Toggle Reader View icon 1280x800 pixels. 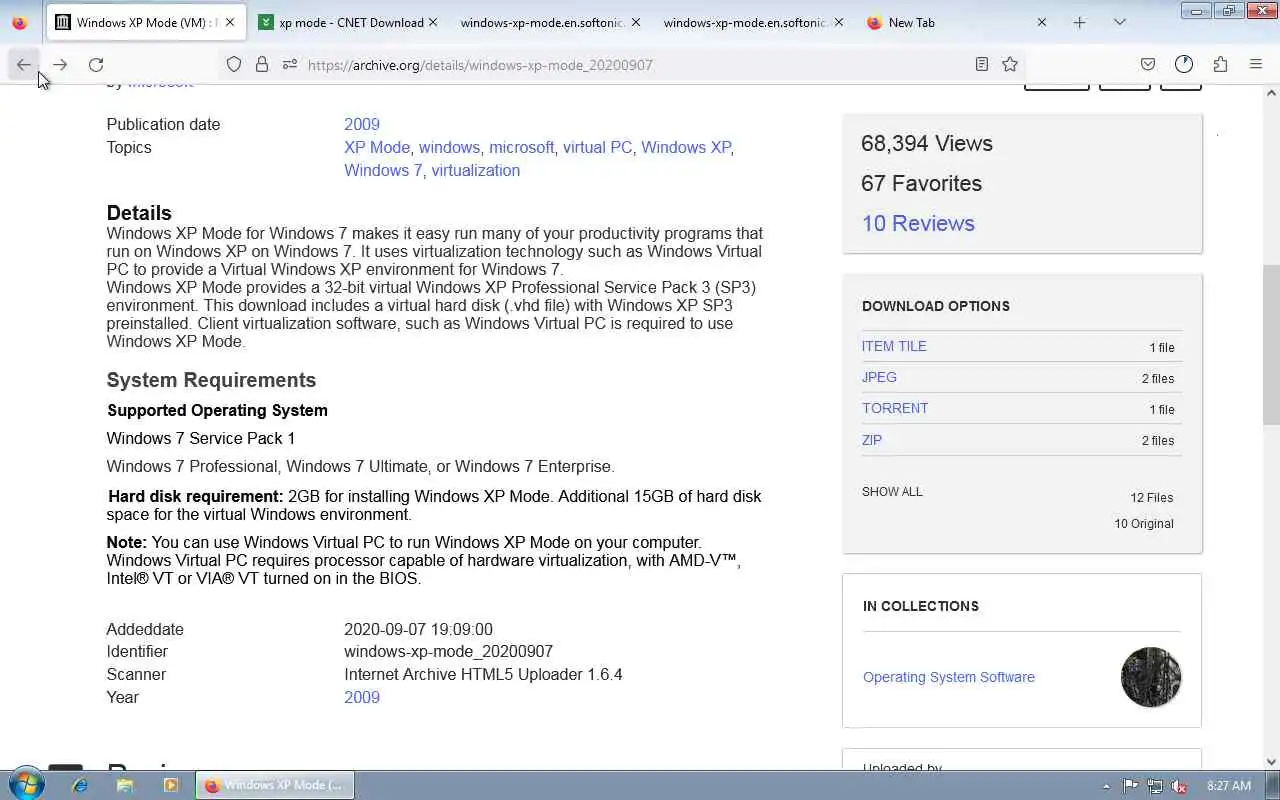[982, 64]
